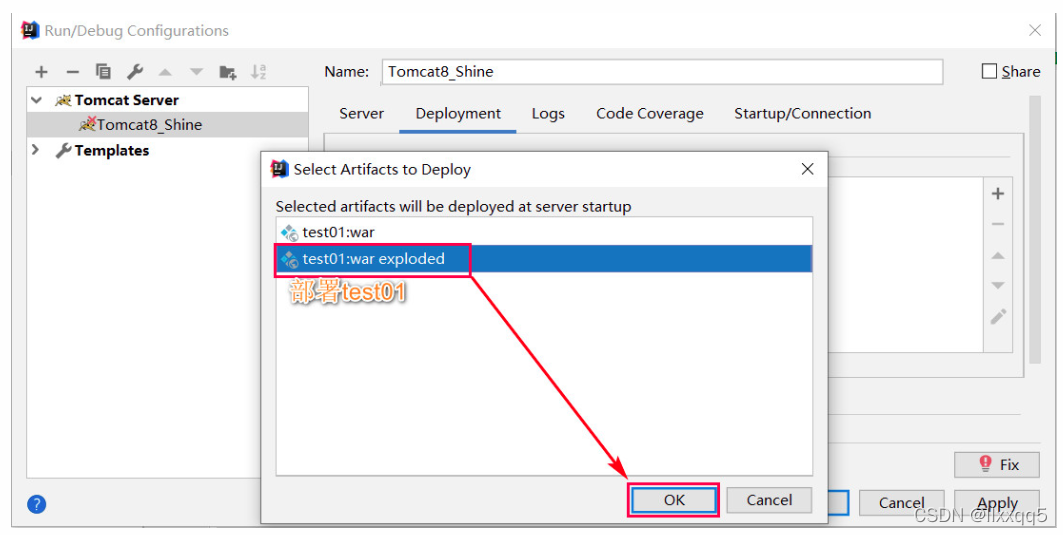Viewport: 1063px width, 535px height.
Task: Edit deployment item with pencil icon
Action: [998, 317]
